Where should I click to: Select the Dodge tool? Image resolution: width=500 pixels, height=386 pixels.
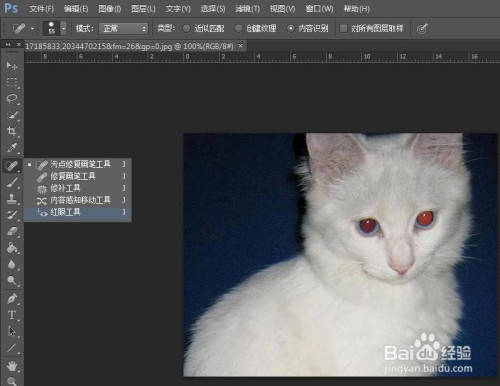tap(12, 281)
